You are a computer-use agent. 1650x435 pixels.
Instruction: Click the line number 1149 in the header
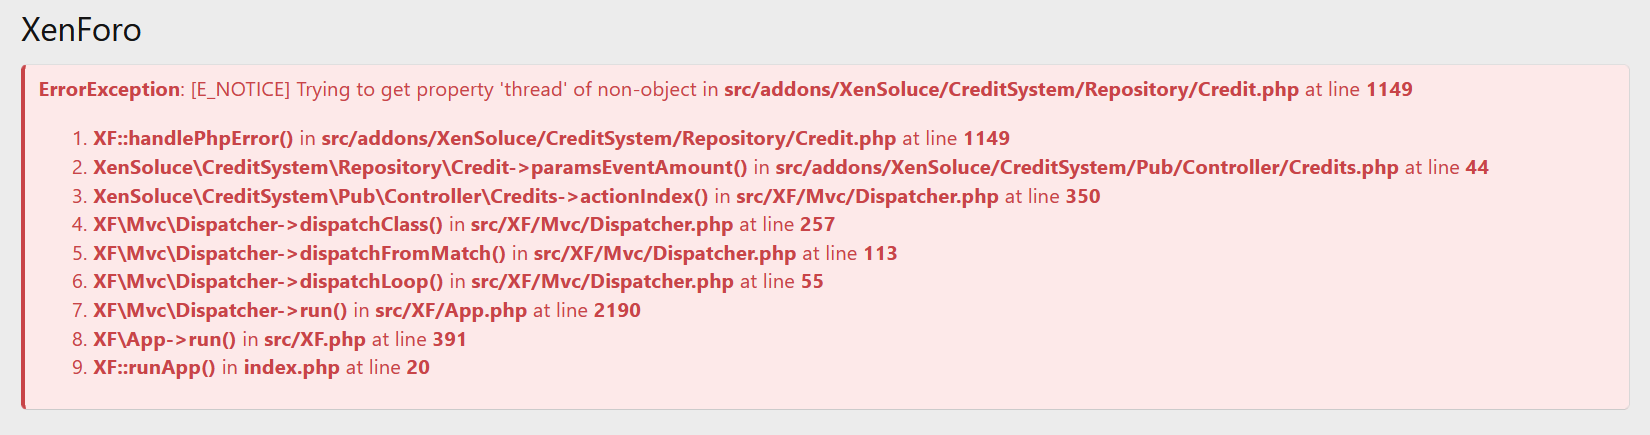tap(1389, 89)
